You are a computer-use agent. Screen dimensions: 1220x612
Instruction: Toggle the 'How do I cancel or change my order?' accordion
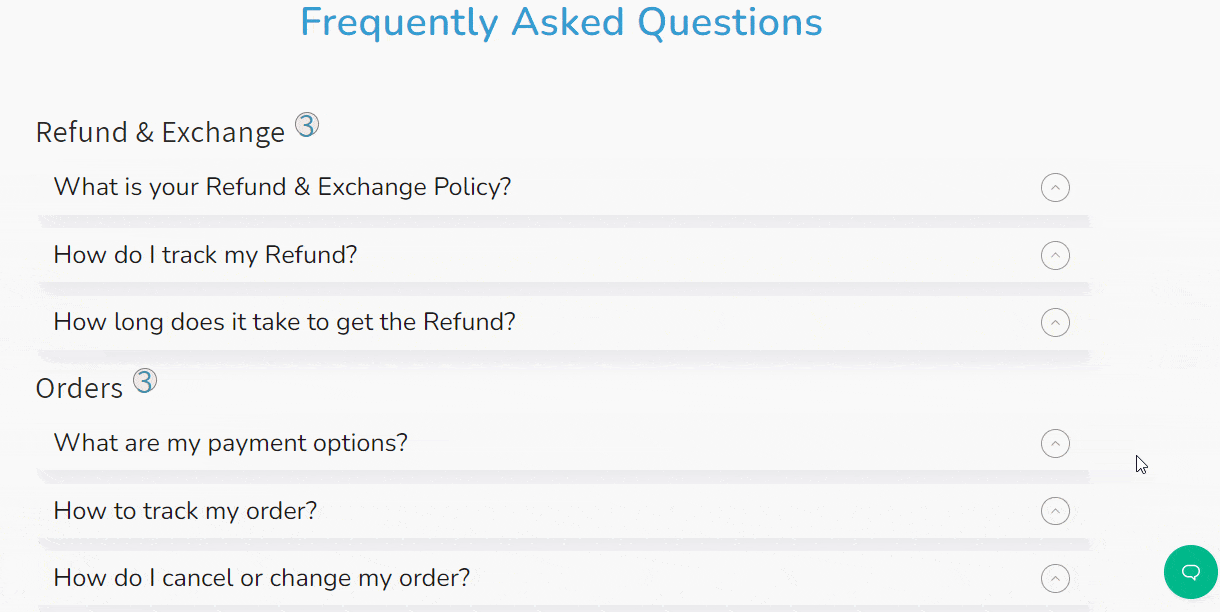click(x=1055, y=578)
